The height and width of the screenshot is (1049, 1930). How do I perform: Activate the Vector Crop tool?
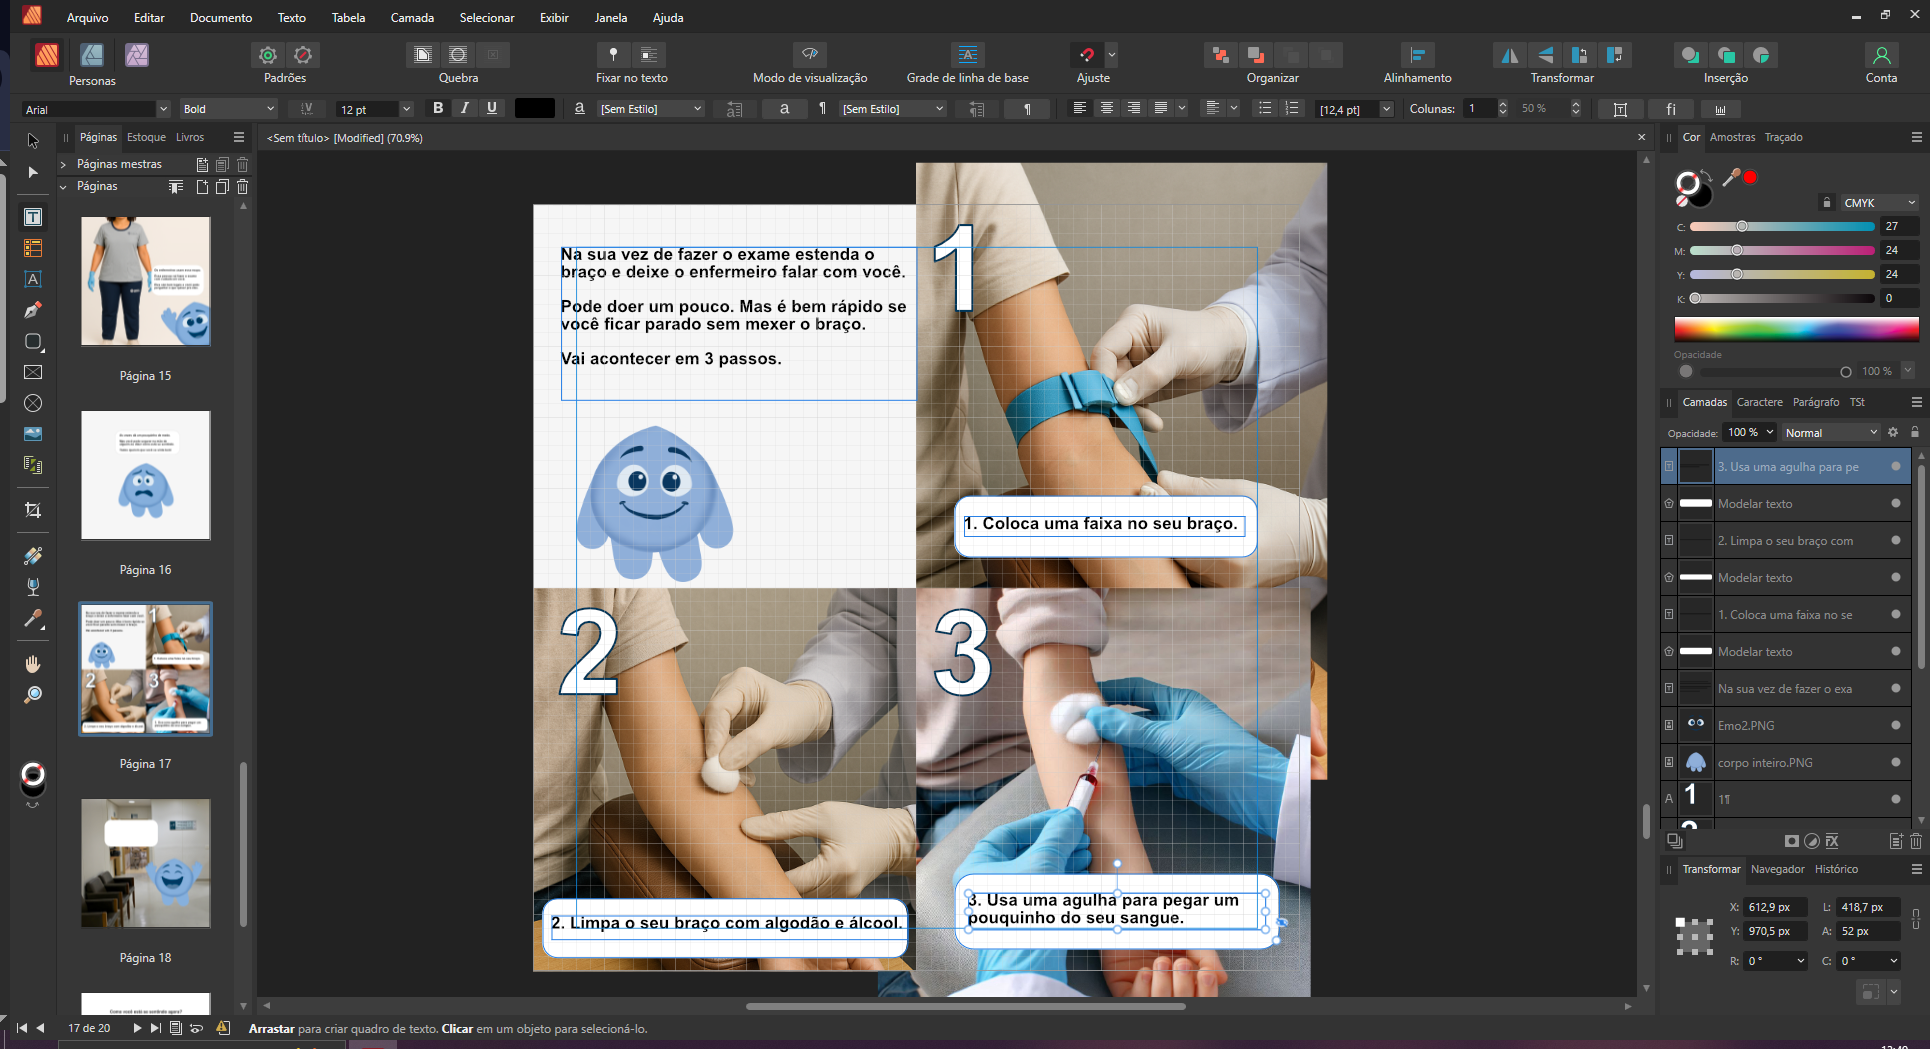click(33, 510)
